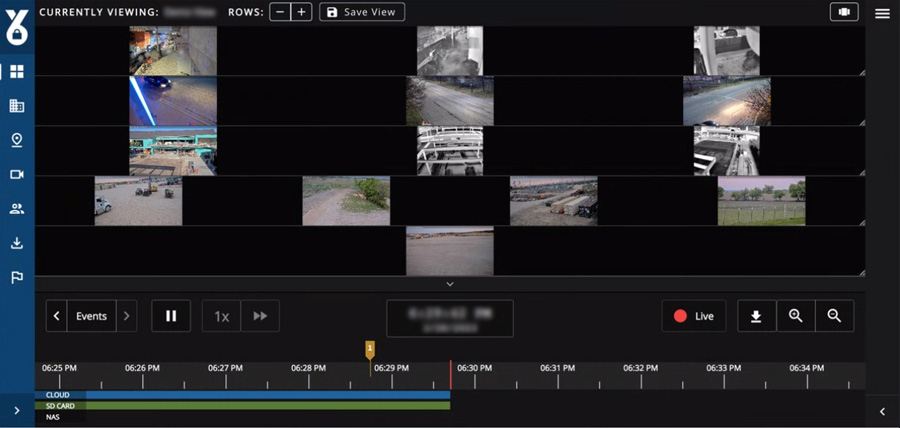This screenshot has width=900, height=428.
Task: Increase rows with the plus button
Action: 301,12
